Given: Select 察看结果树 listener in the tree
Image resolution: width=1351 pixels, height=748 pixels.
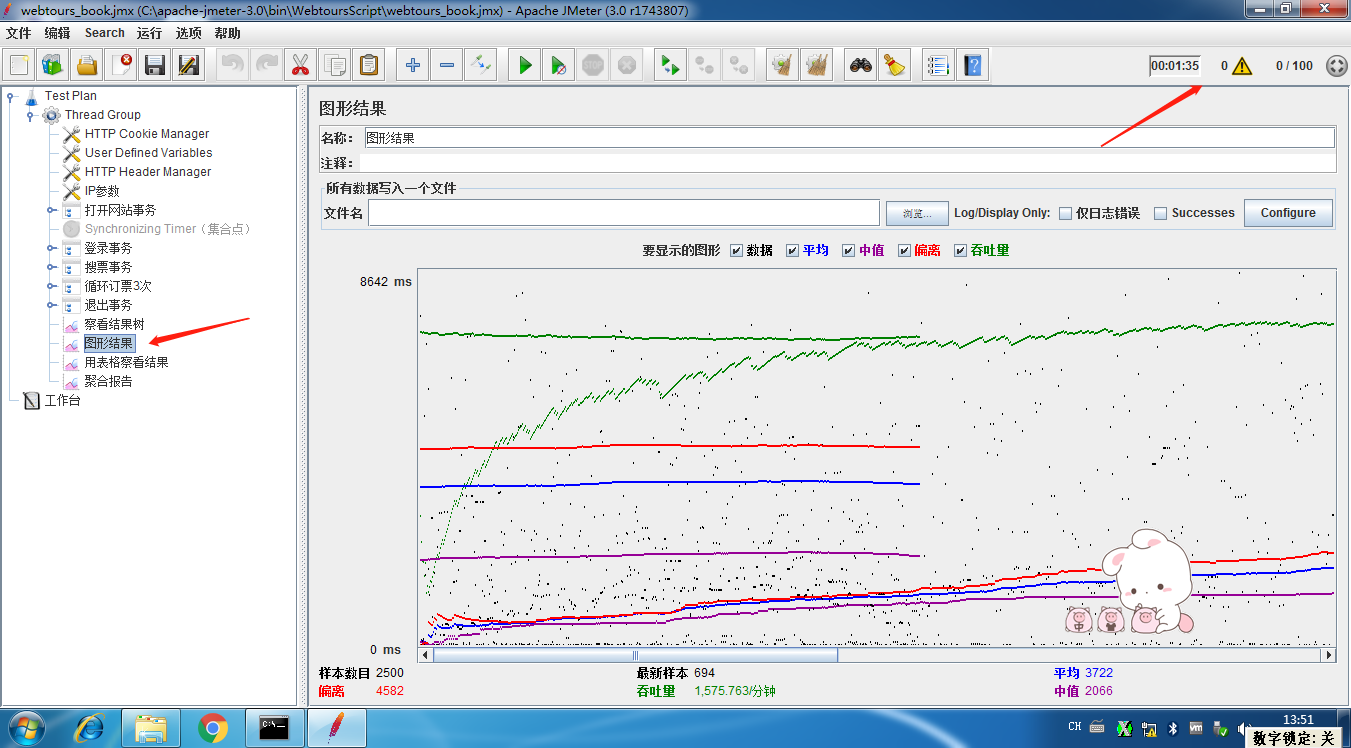Looking at the screenshot, I should click(x=114, y=324).
